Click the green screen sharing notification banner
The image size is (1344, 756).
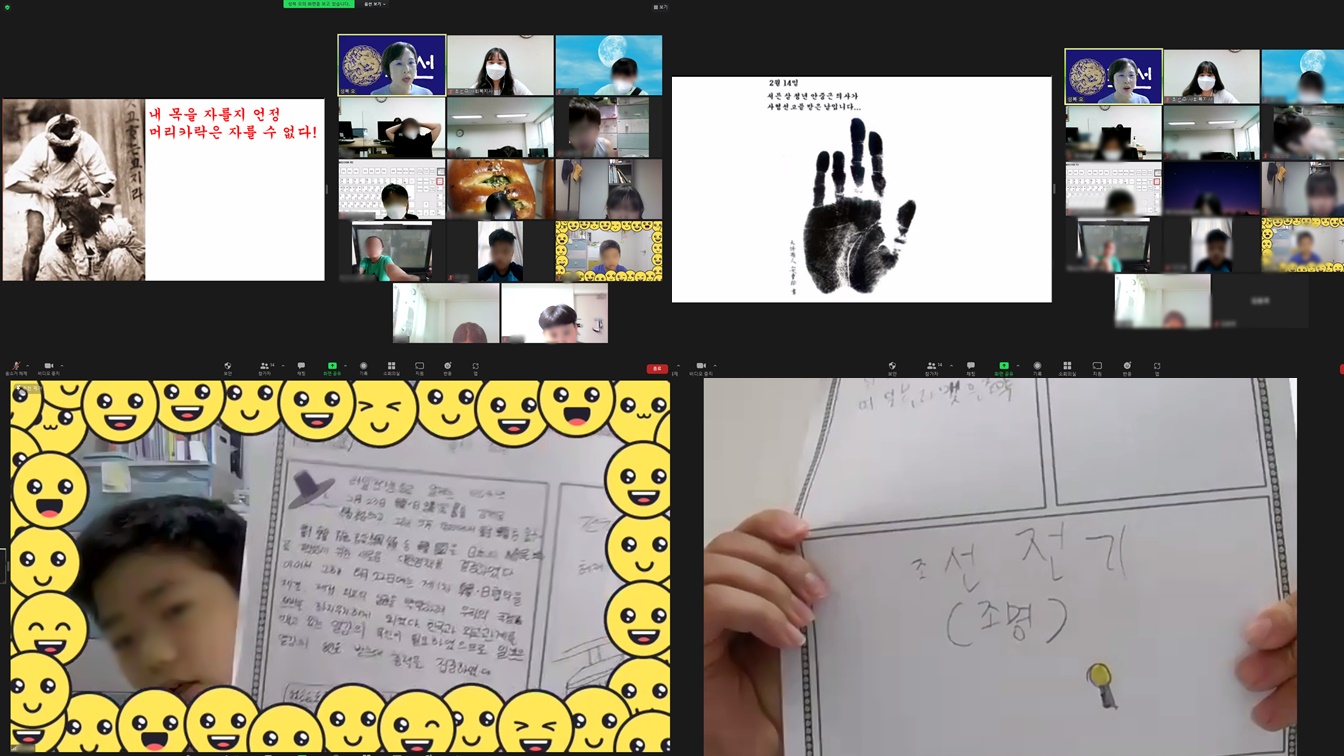point(319,4)
